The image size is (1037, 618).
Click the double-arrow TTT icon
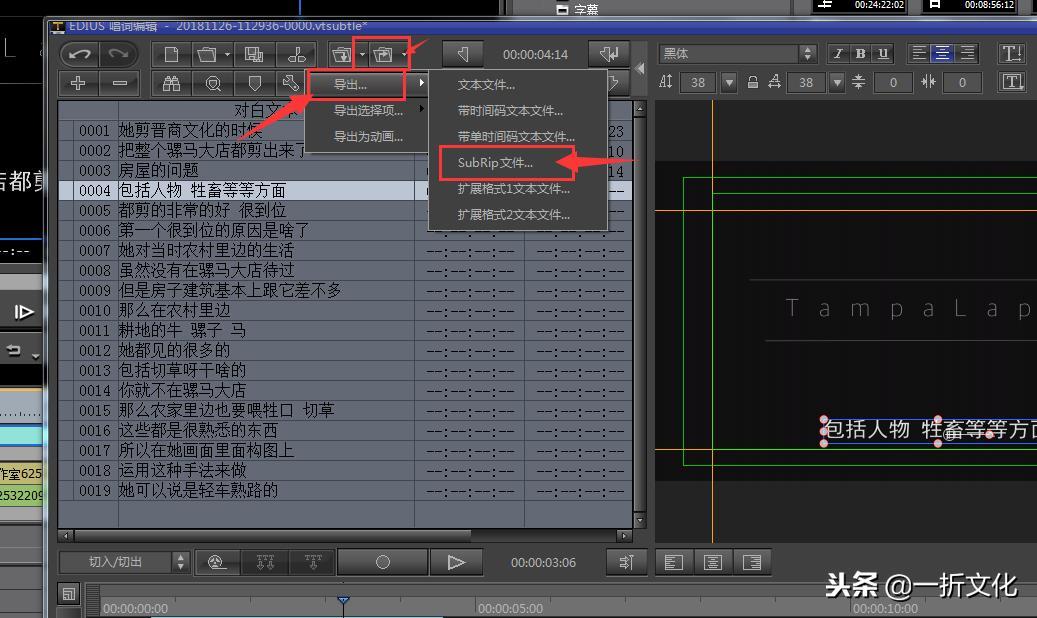265,562
